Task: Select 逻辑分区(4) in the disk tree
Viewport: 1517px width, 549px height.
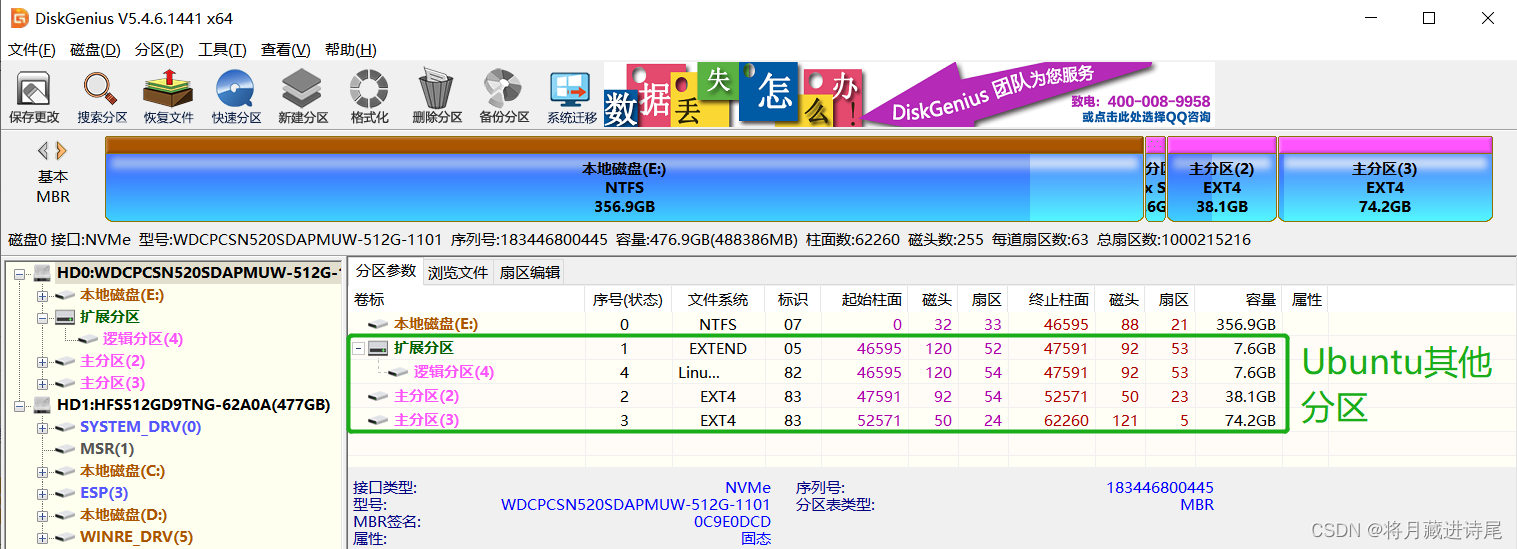Action: 143,339
